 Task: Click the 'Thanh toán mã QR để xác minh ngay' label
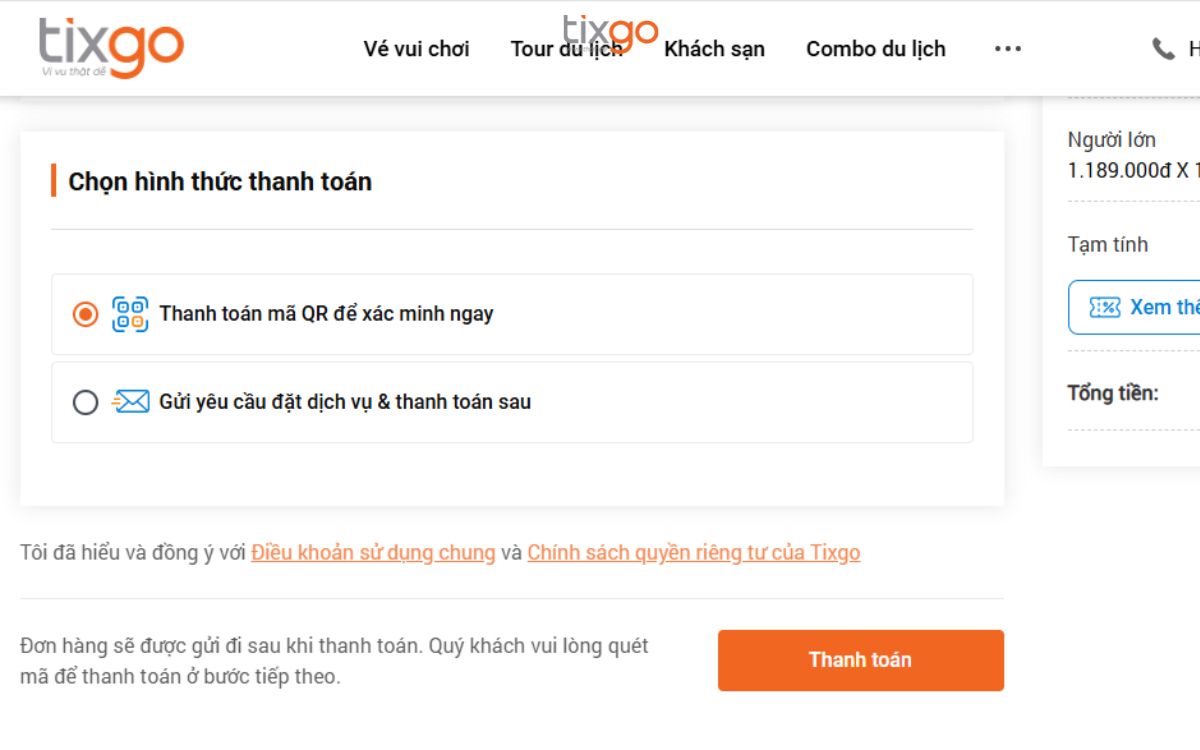click(326, 314)
